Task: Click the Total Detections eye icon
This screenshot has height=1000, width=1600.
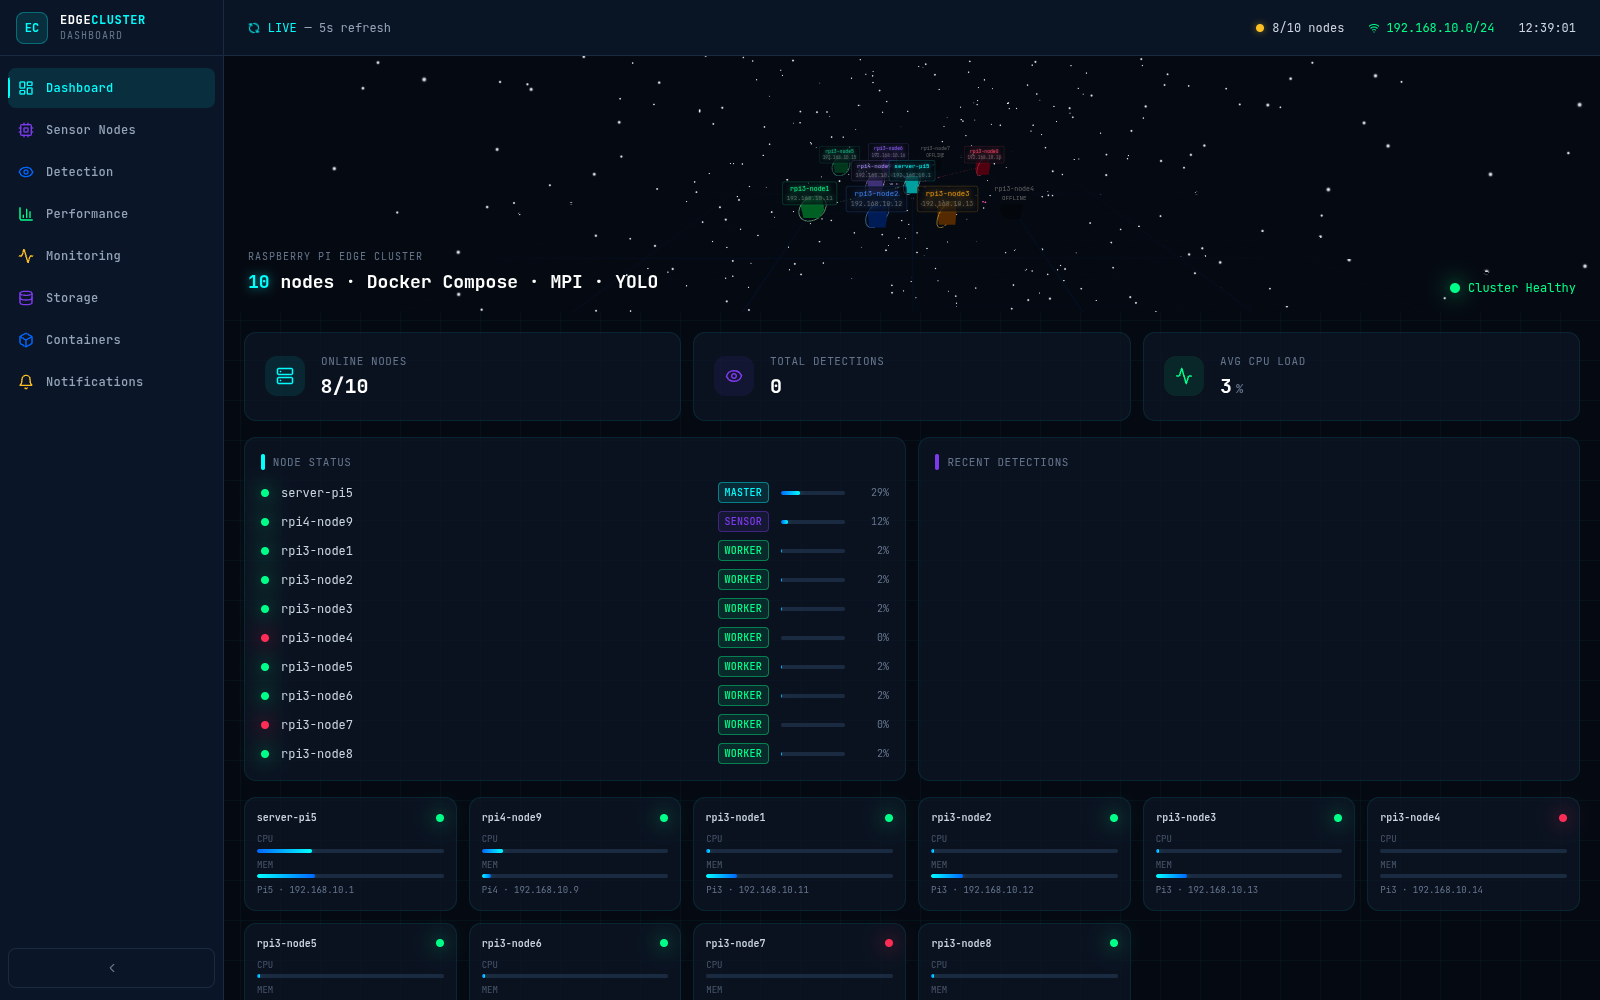Action: point(734,376)
